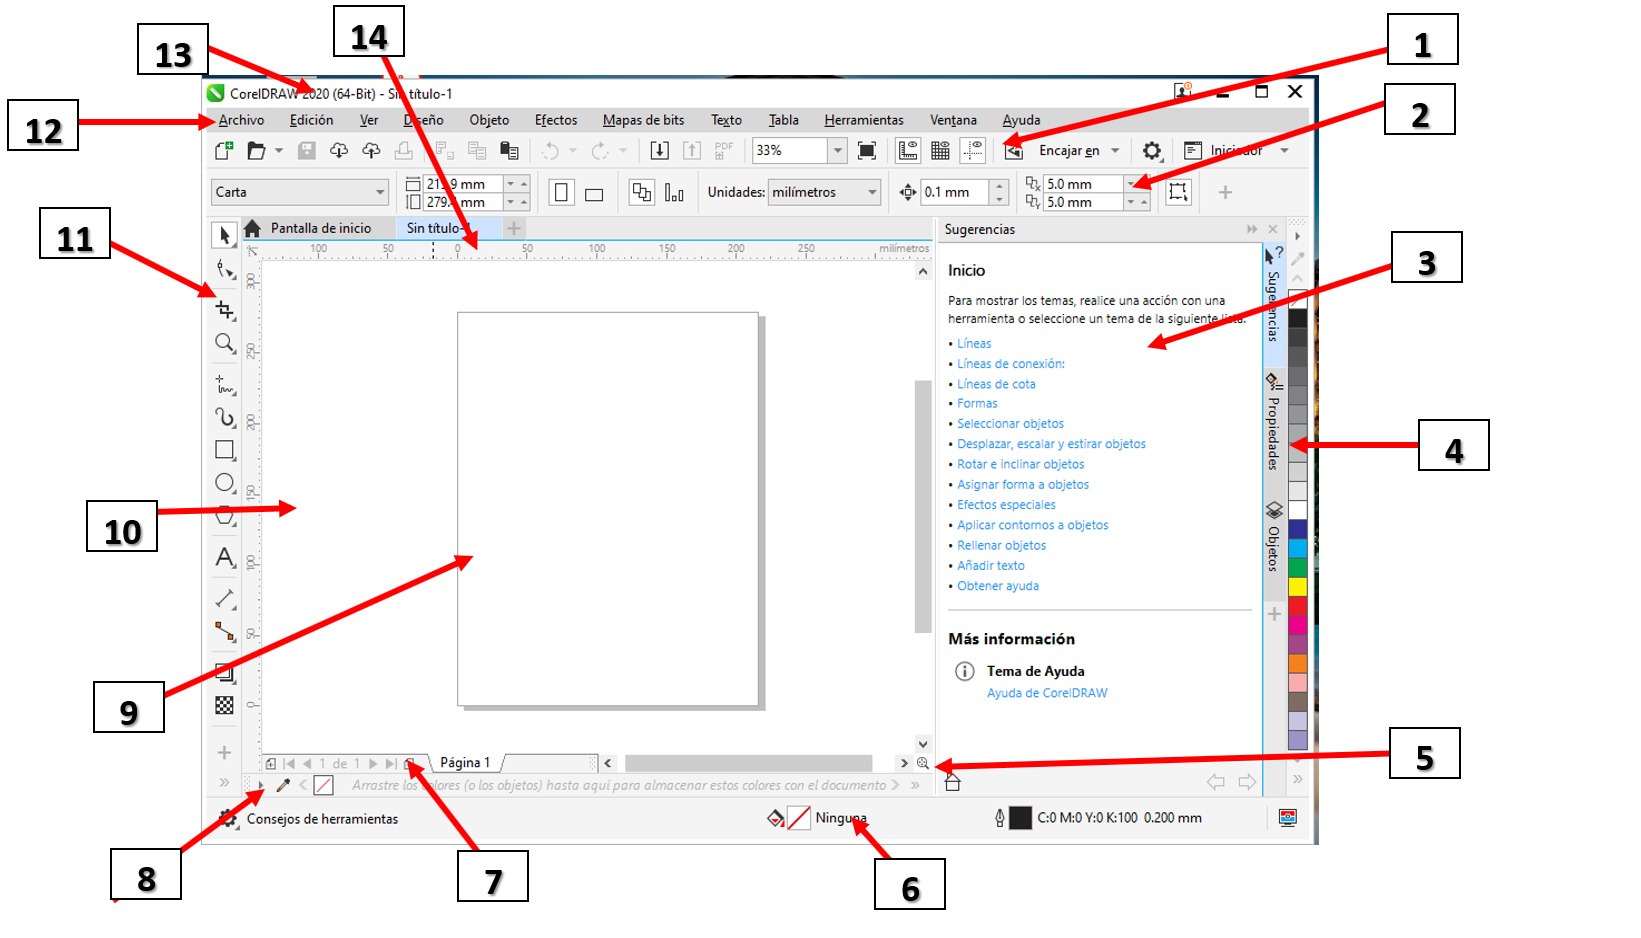Open the Rellenar objetos link

tap(1001, 546)
